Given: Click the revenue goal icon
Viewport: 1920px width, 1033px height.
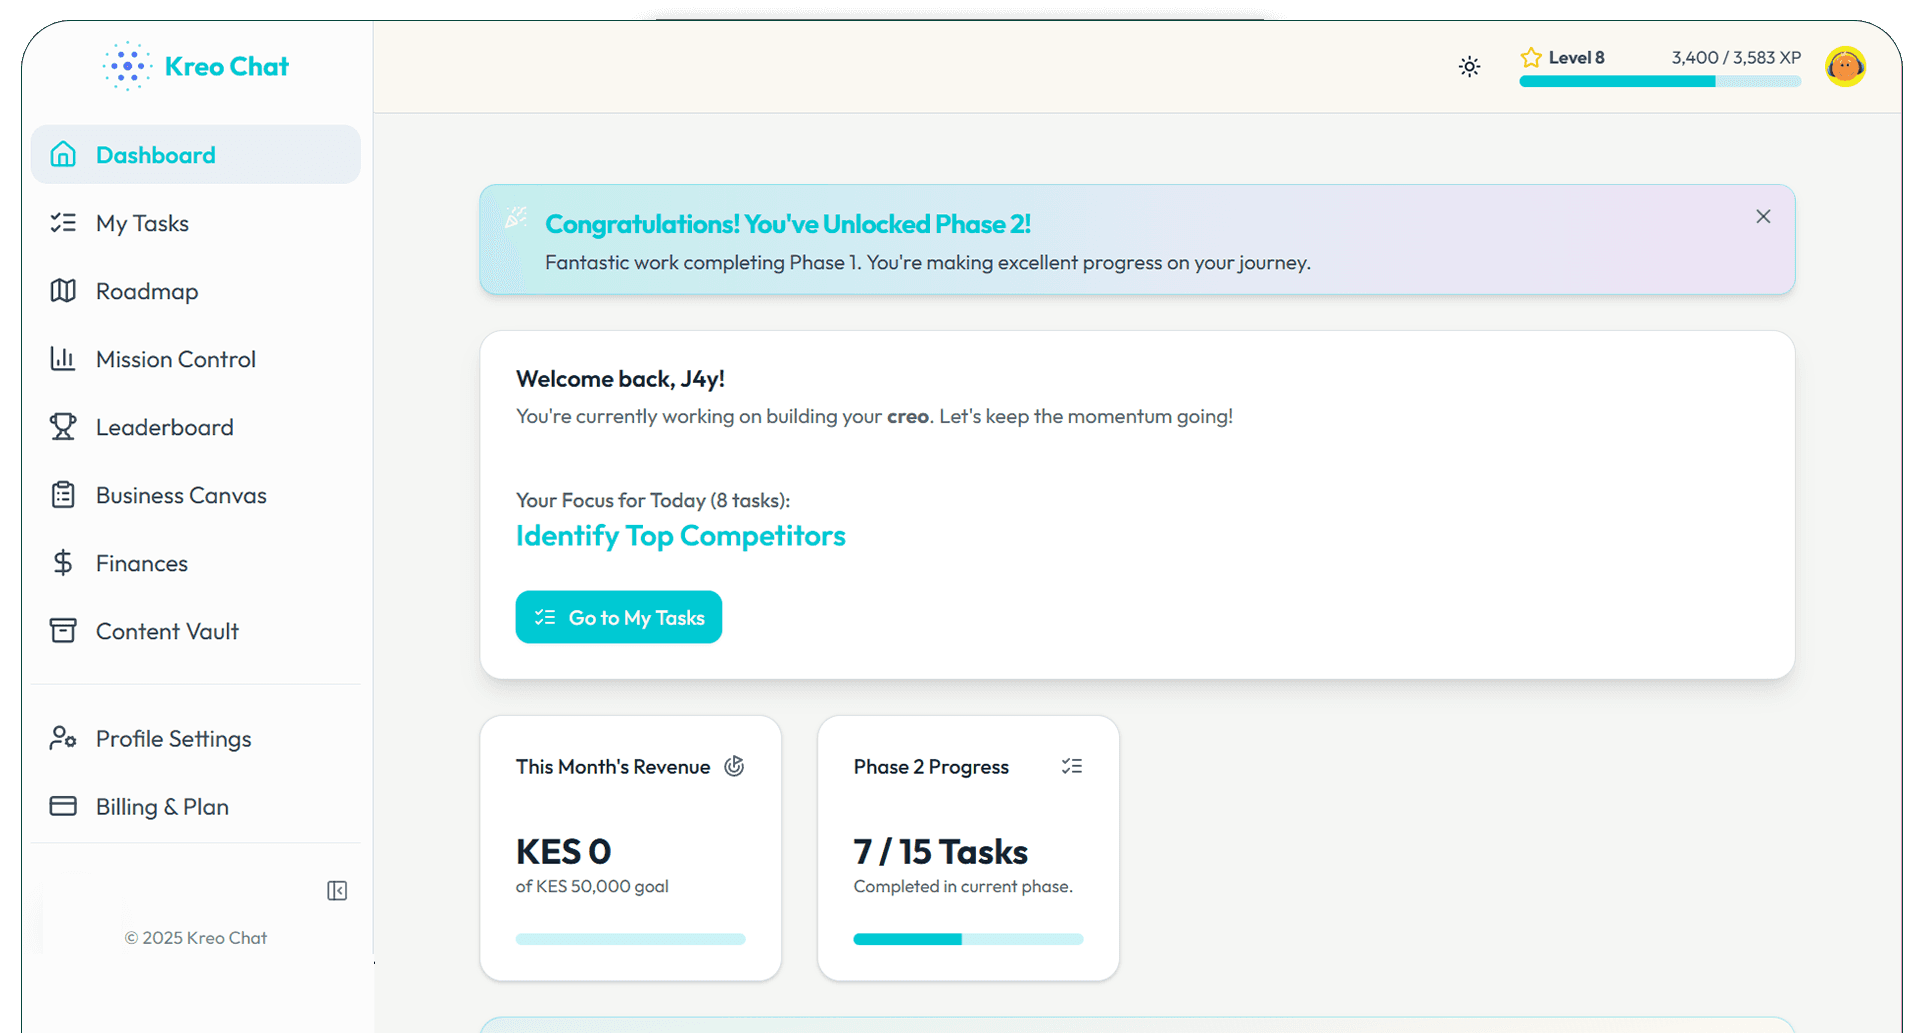Looking at the screenshot, I should [734, 767].
